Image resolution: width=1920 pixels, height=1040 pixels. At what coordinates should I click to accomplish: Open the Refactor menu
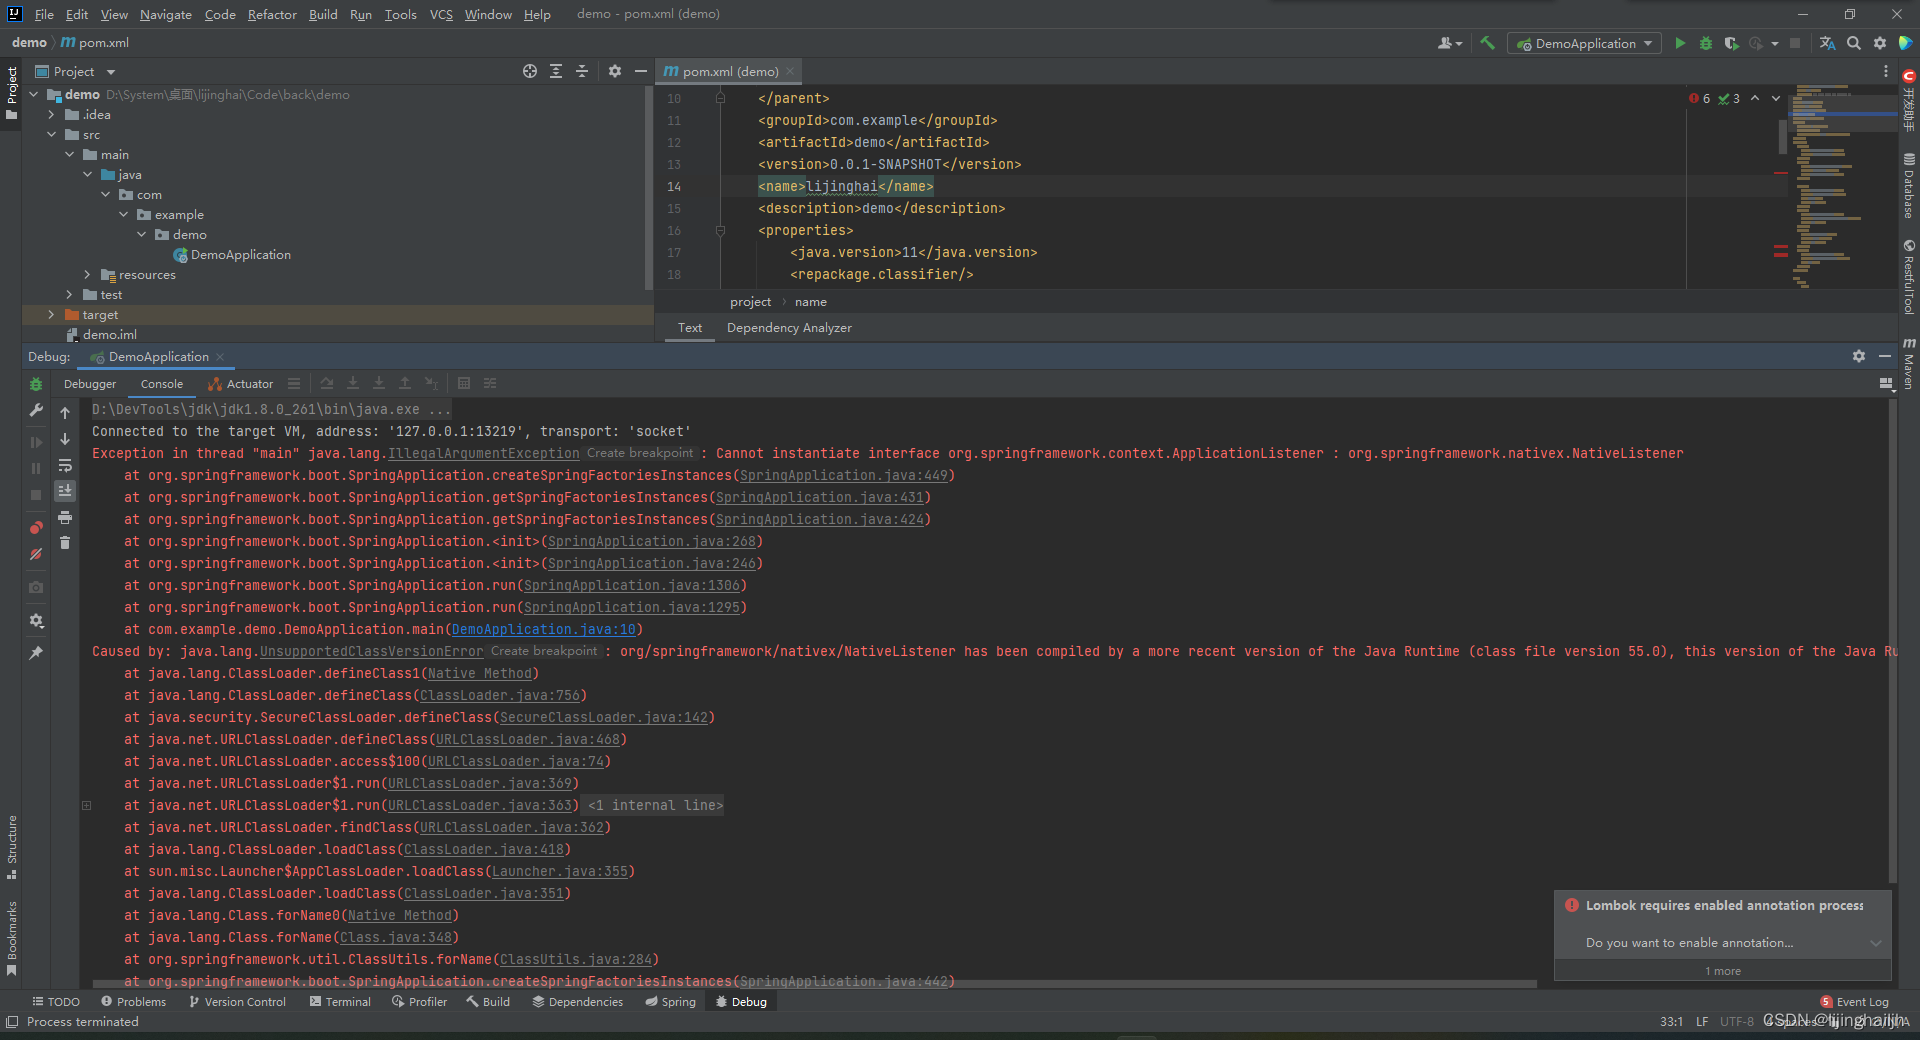coord(272,14)
